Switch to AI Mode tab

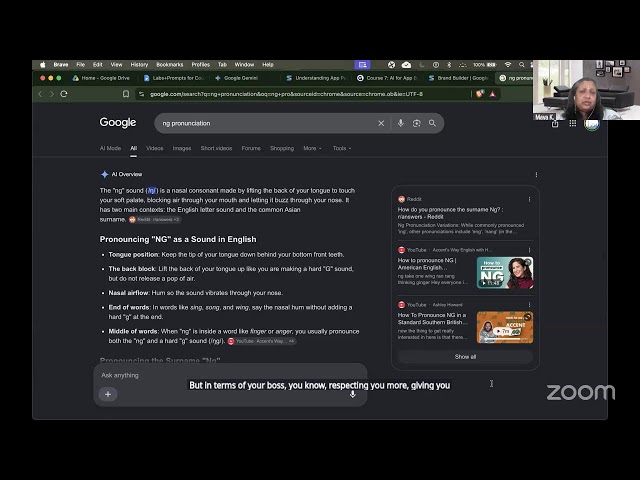point(110,148)
